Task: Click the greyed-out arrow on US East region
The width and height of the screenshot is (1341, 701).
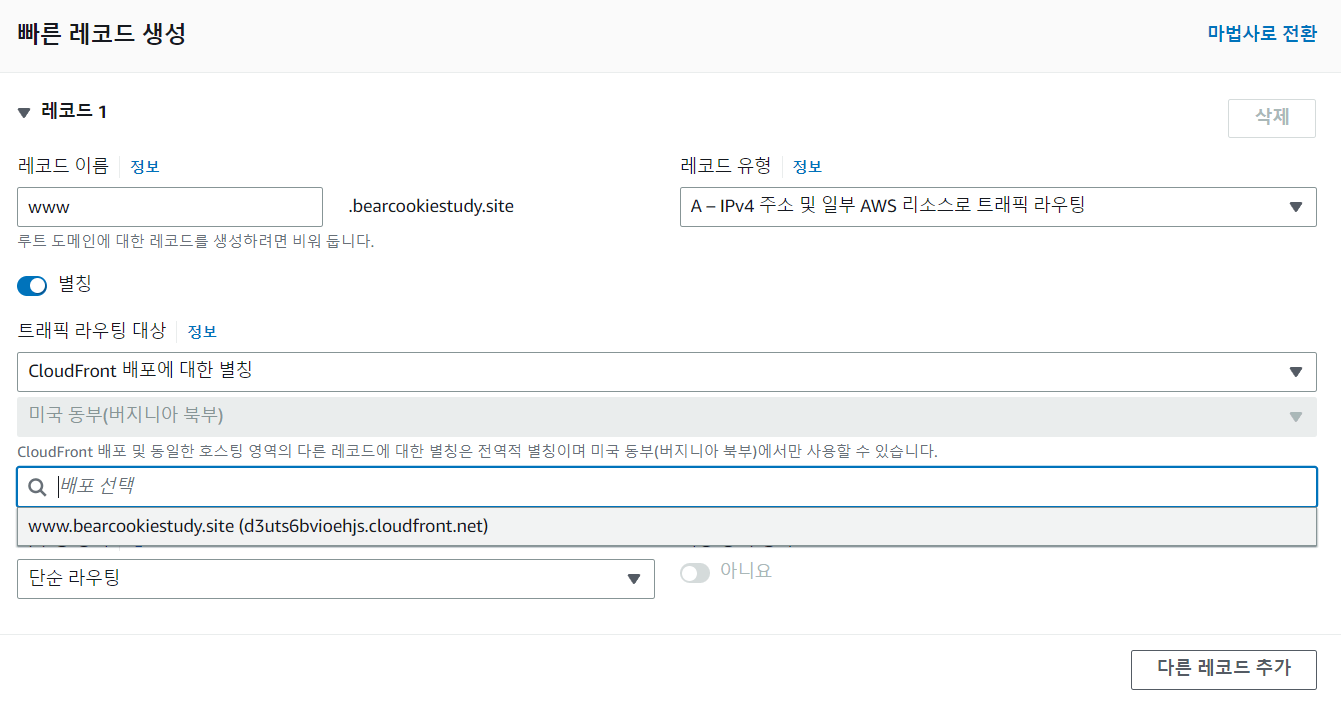Action: coord(1295,416)
